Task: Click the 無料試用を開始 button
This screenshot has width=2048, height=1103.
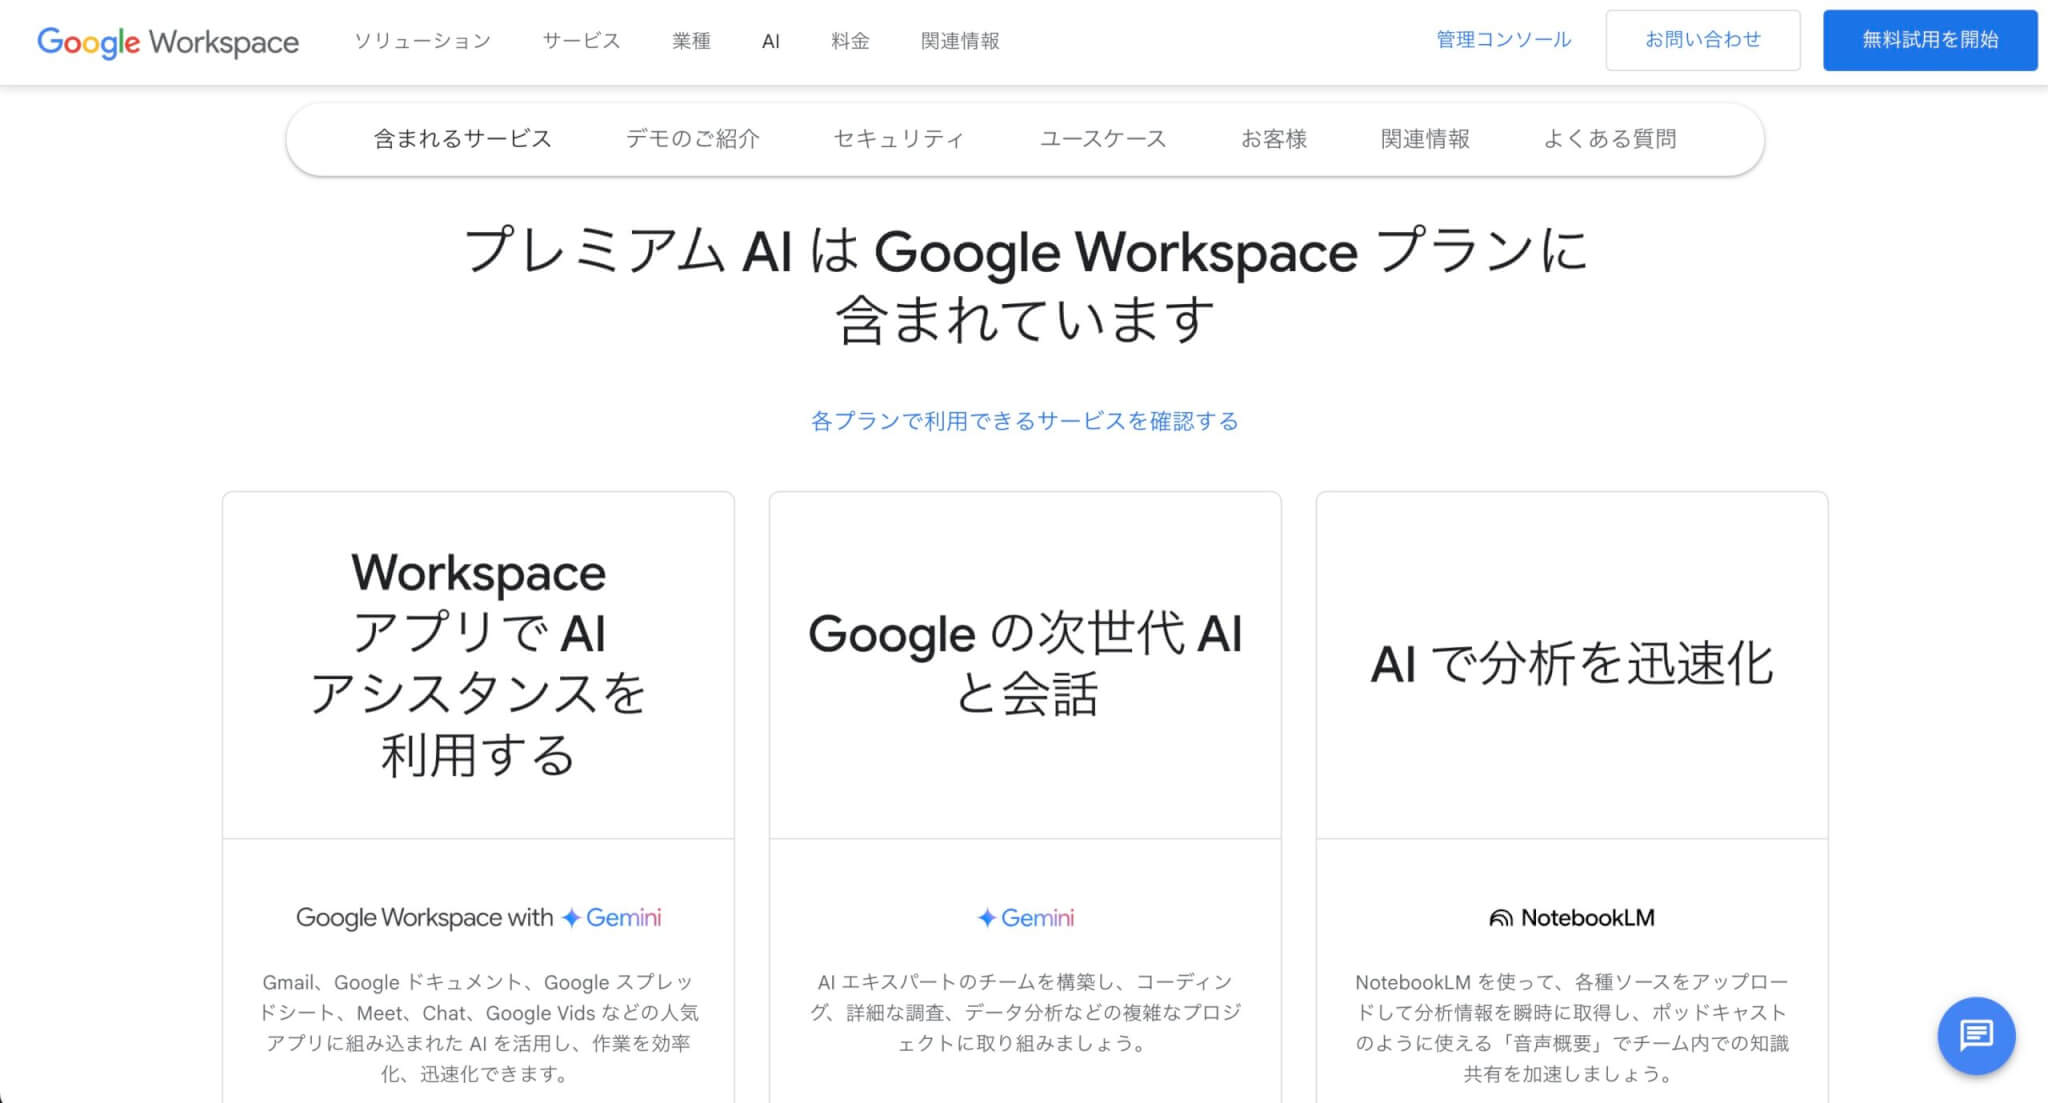Action: pyautogui.click(x=1930, y=40)
